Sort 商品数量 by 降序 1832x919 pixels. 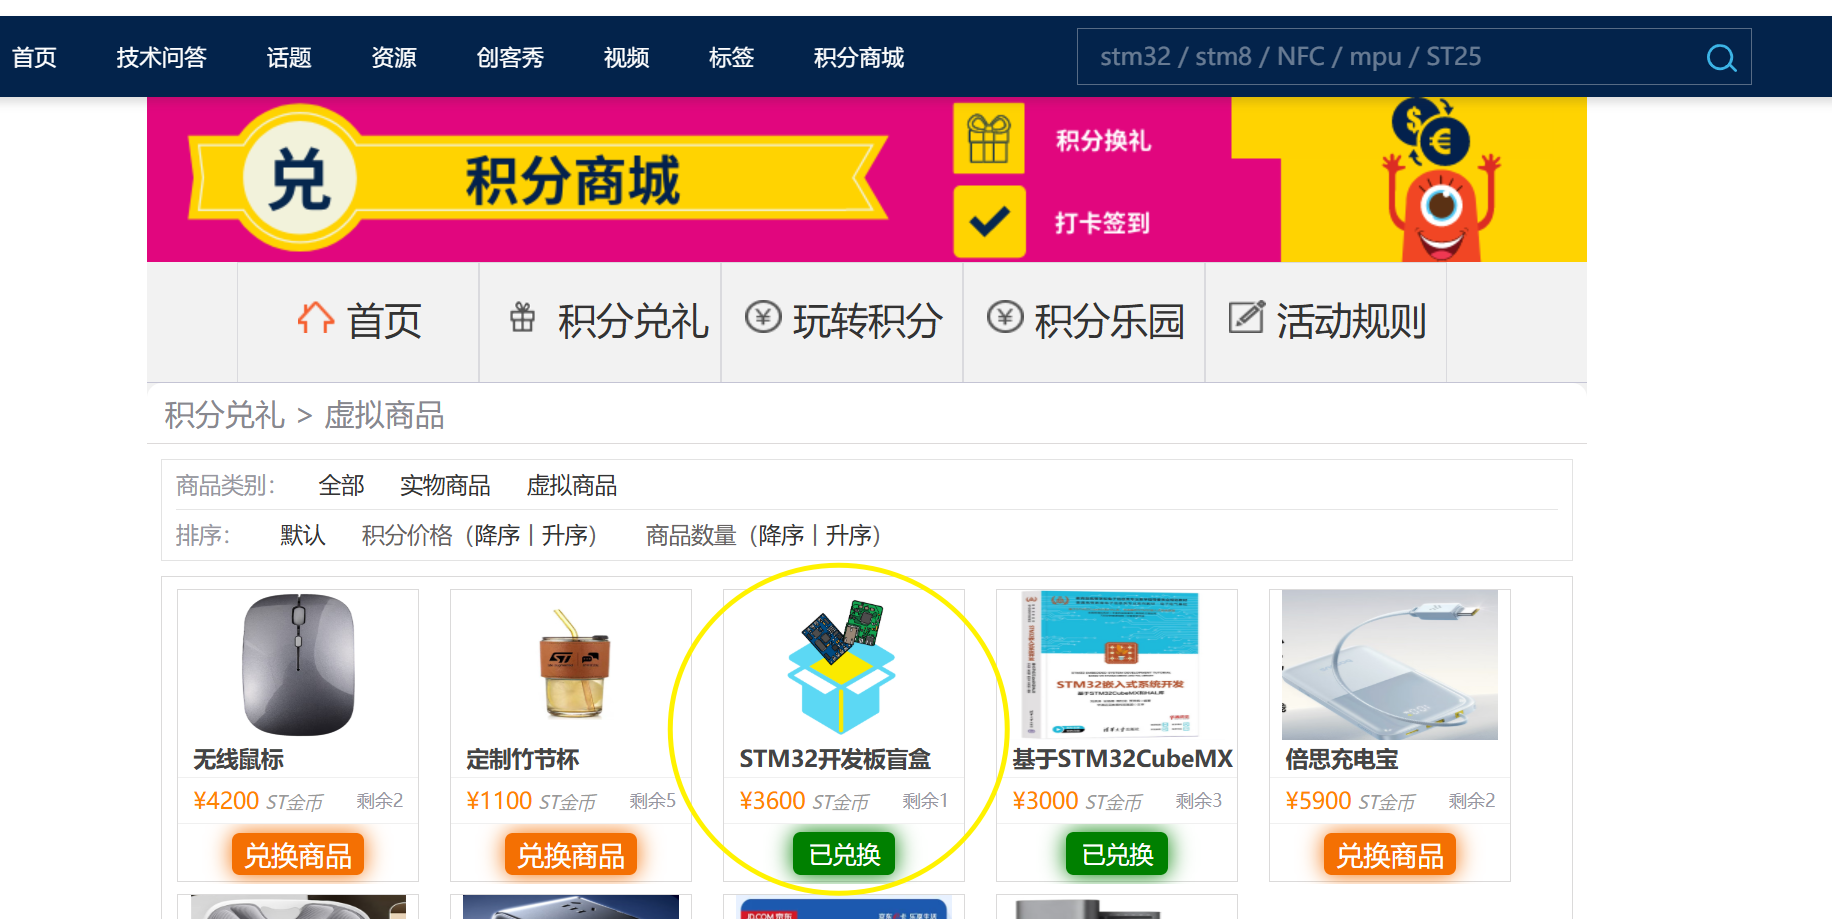pyautogui.click(x=782, y=536)
